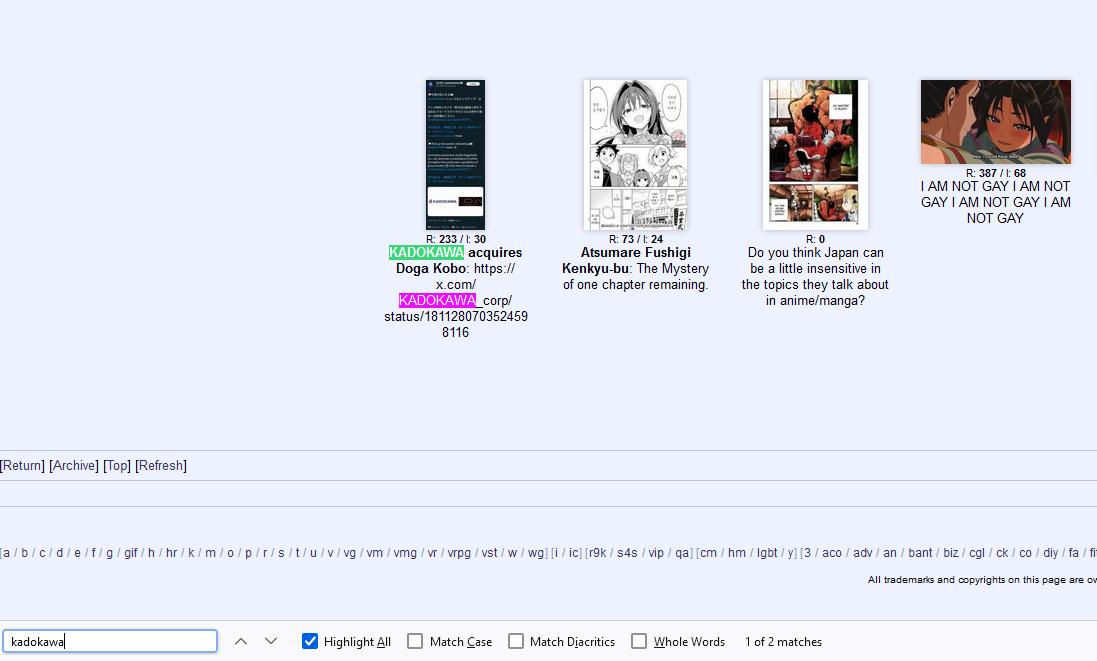Go to previous find match arrow
The width and height of the screenshot is (1097, 661).
pos(241,641)
